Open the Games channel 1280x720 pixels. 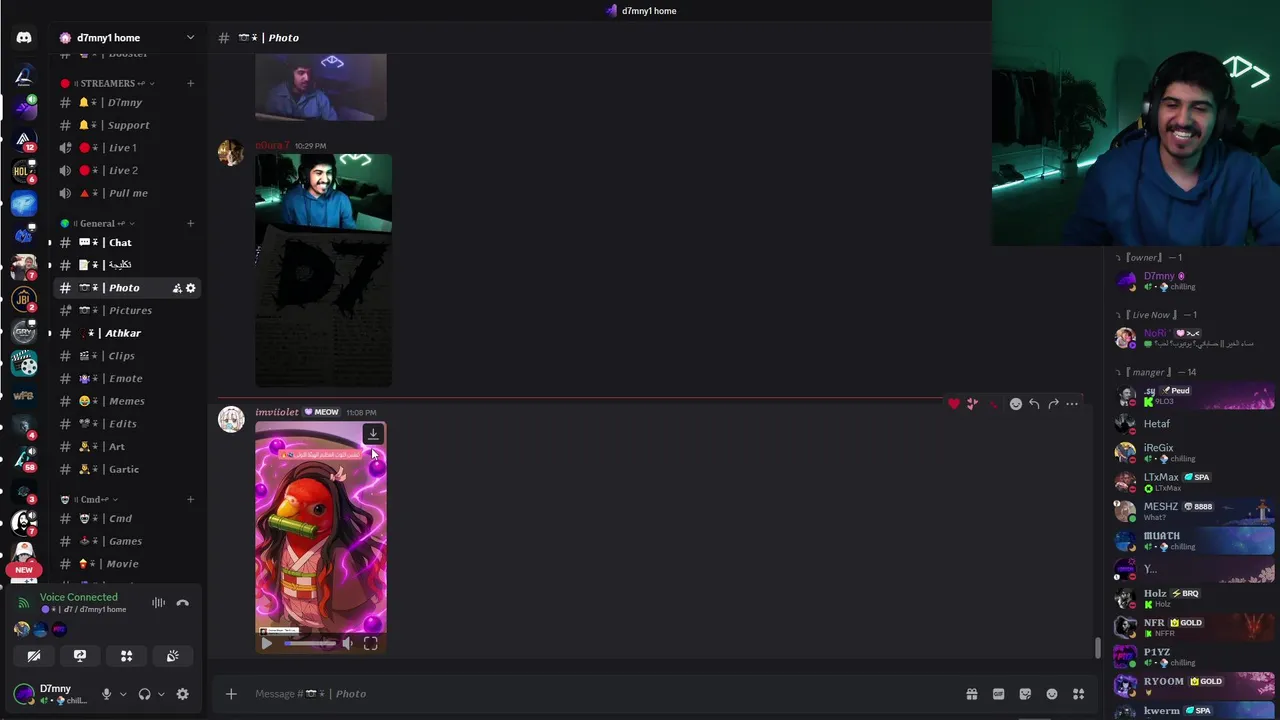[x=127, y=541]
